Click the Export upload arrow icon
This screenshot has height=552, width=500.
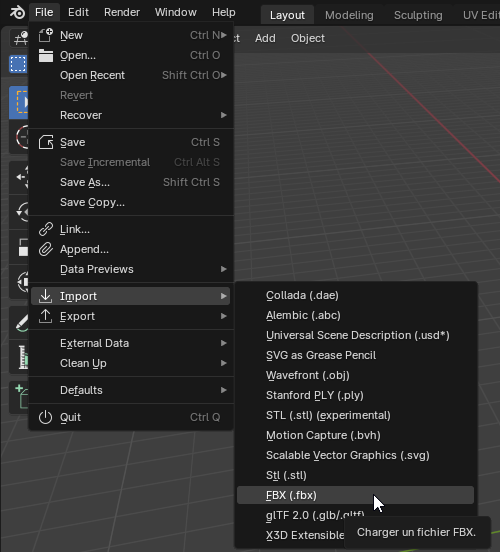(45, 316)
